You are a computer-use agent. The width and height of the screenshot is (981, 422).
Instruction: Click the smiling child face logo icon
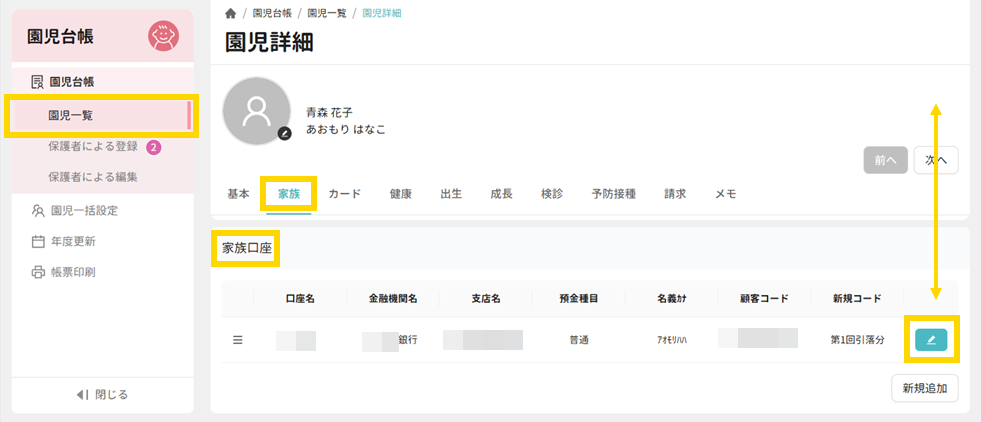163,37
